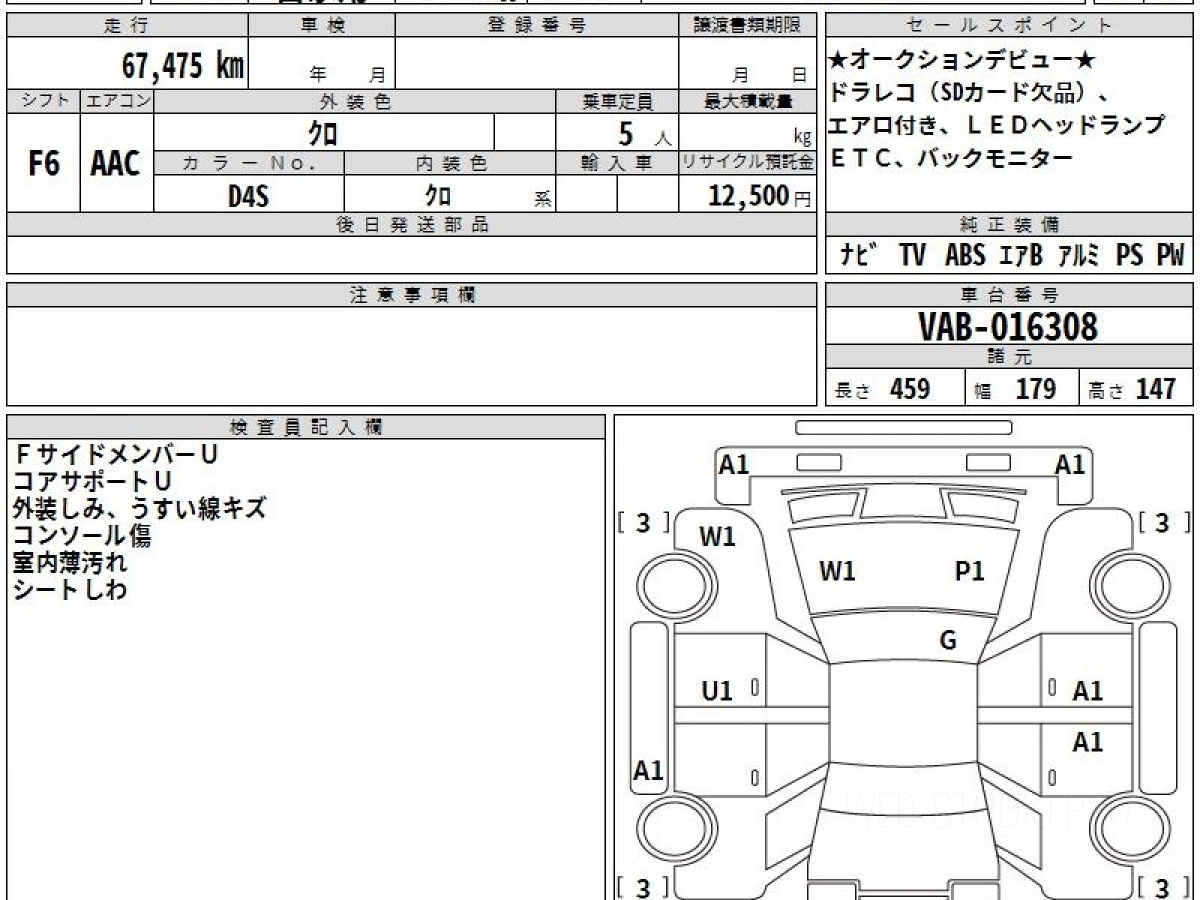Image resolution: width=1200 pixels, height=900 pixels.
Task: Click the 車台番号 header
Action: (x=1009, y=295)
